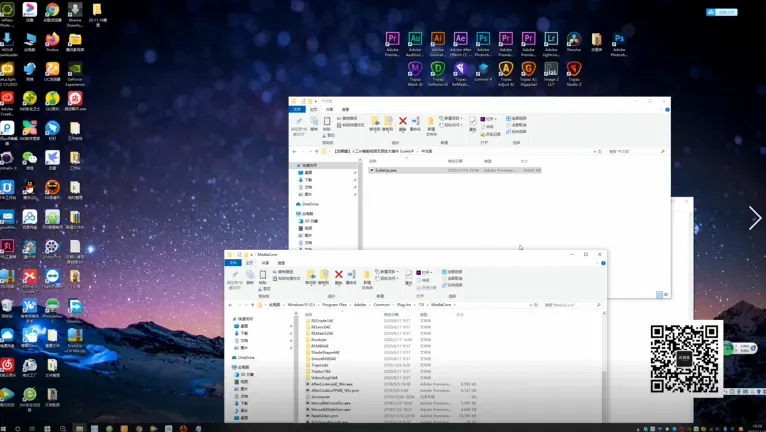This screenshot has width=766, height=432.
Task: Select Topaz Mask AI shortcut
Action: [415, 73]
